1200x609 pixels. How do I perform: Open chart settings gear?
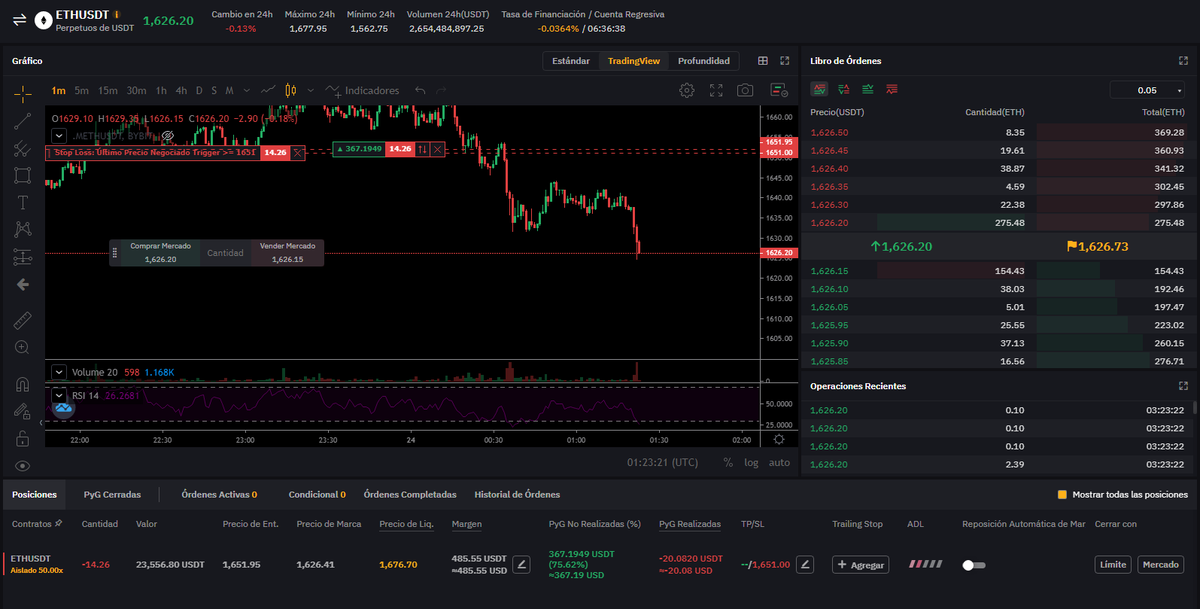point(687,91)
